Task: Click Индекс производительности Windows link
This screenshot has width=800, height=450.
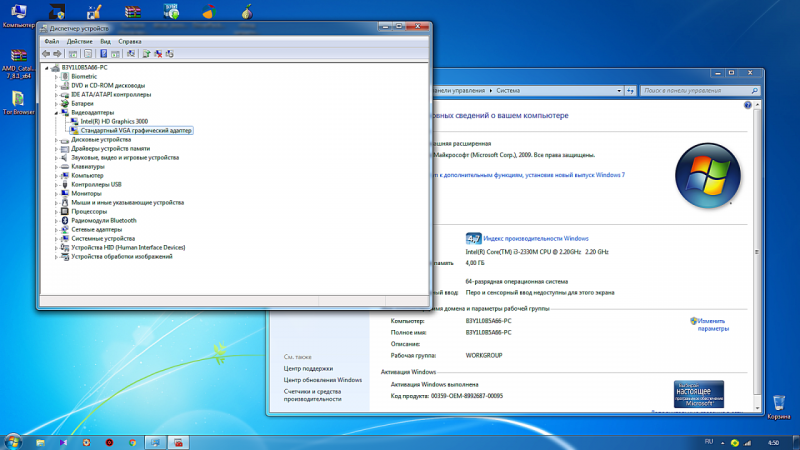Action: tap(536, 238)
